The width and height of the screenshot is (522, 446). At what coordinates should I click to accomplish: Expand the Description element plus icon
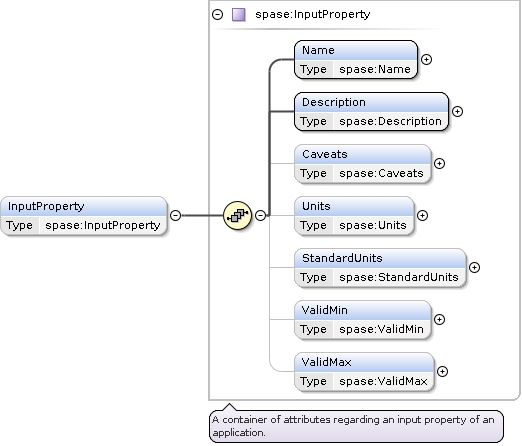coord(457,111)
